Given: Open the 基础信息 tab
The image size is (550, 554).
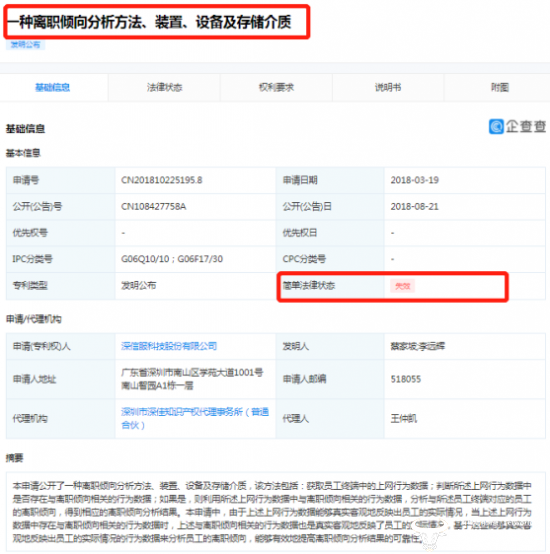Looking at the screenshot, I should [x=53, y=87].
